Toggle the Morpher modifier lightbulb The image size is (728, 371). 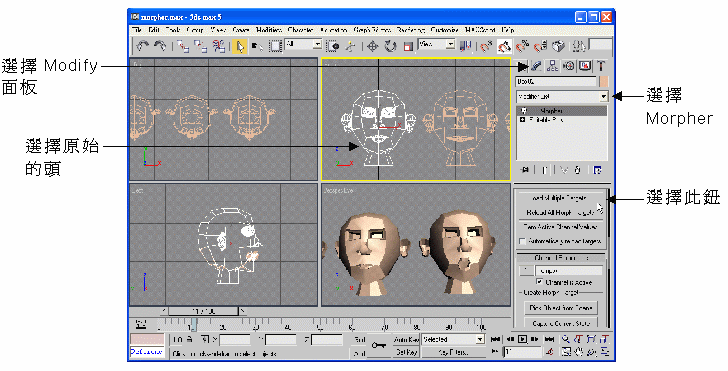click(x=524, y=111)
